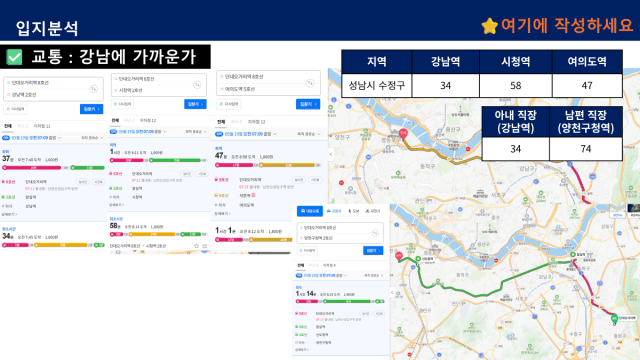The width and height of the screenshot is (640, 360).
Task: Click 길찾기 button in 양천구청역 panel
Action: [373, 250]
